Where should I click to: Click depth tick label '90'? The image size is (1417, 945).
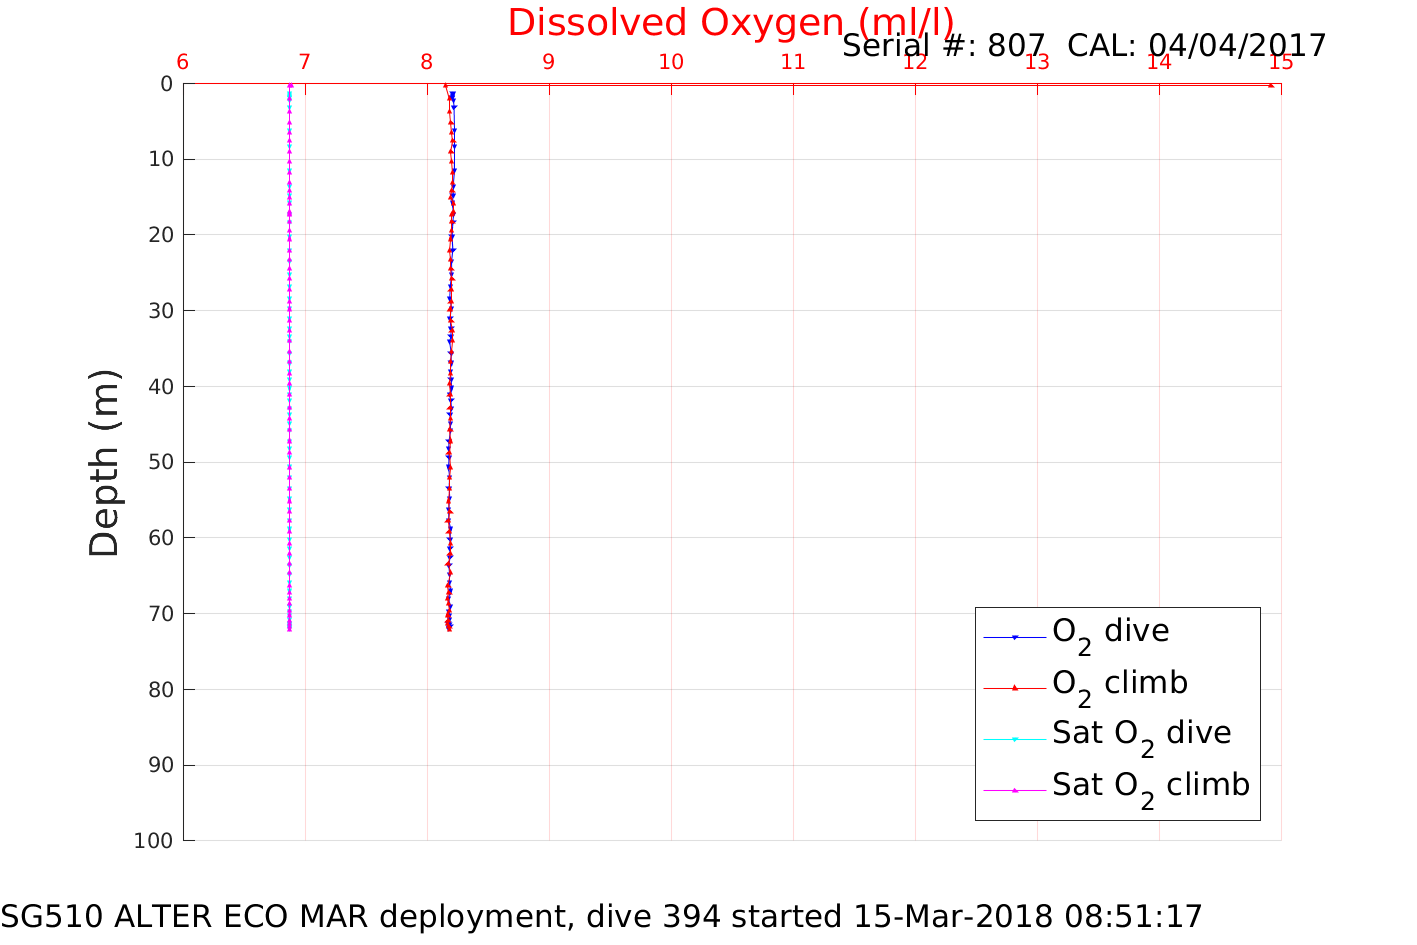click(x=160, y=765)
